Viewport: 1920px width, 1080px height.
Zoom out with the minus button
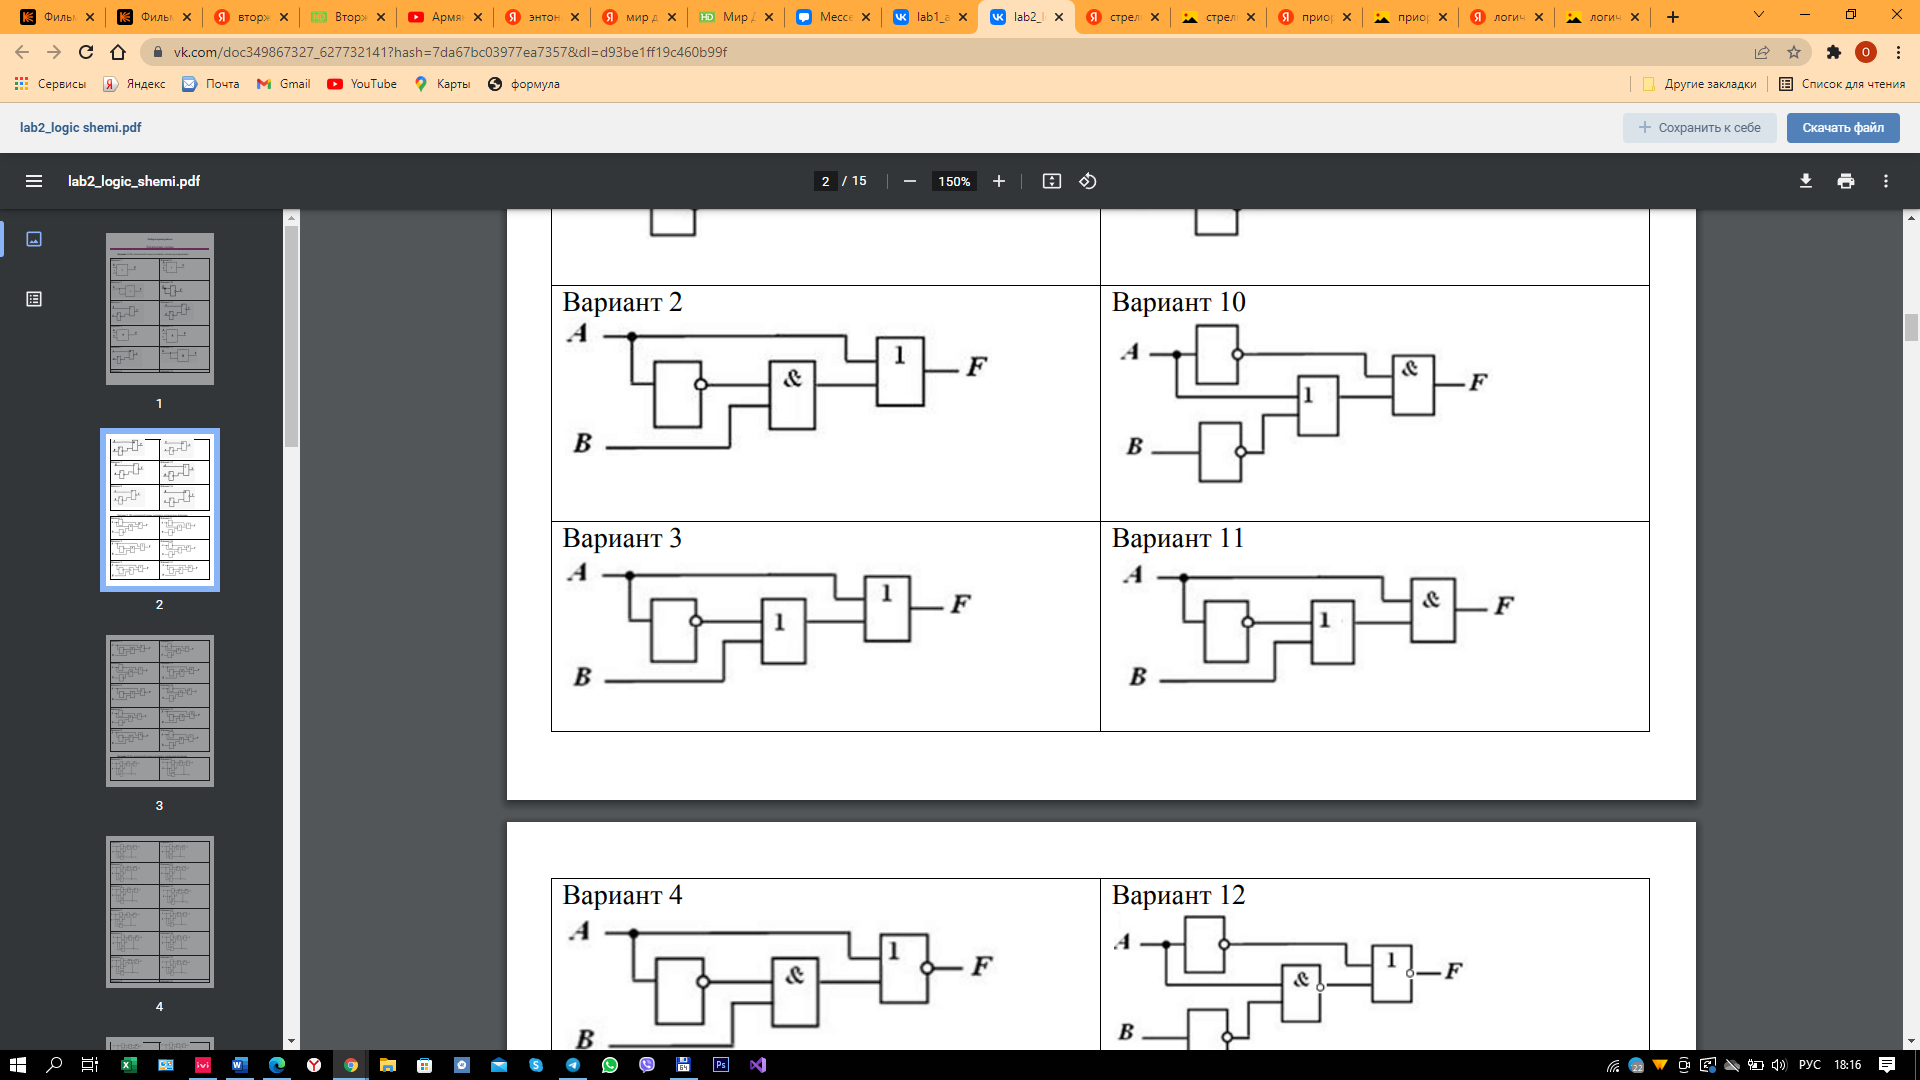[909, 181]
